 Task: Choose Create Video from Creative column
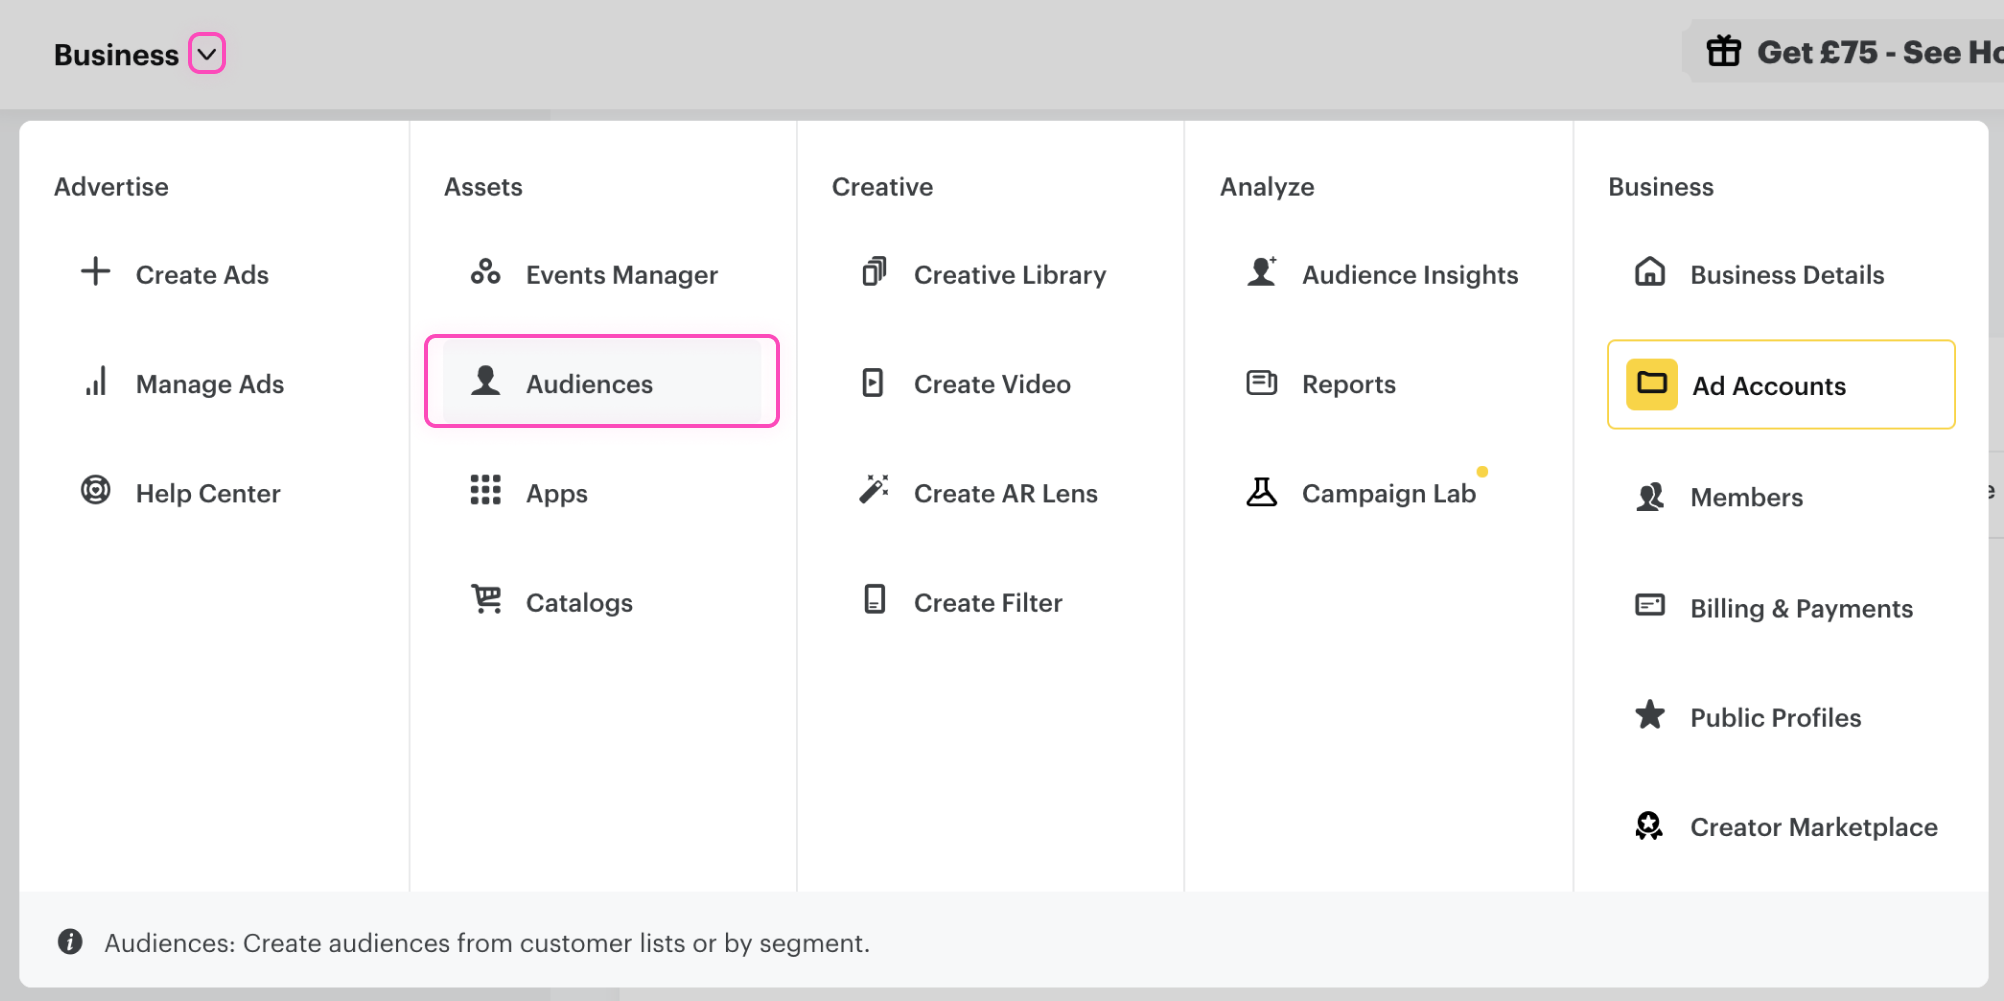click(x=991, y=384)
